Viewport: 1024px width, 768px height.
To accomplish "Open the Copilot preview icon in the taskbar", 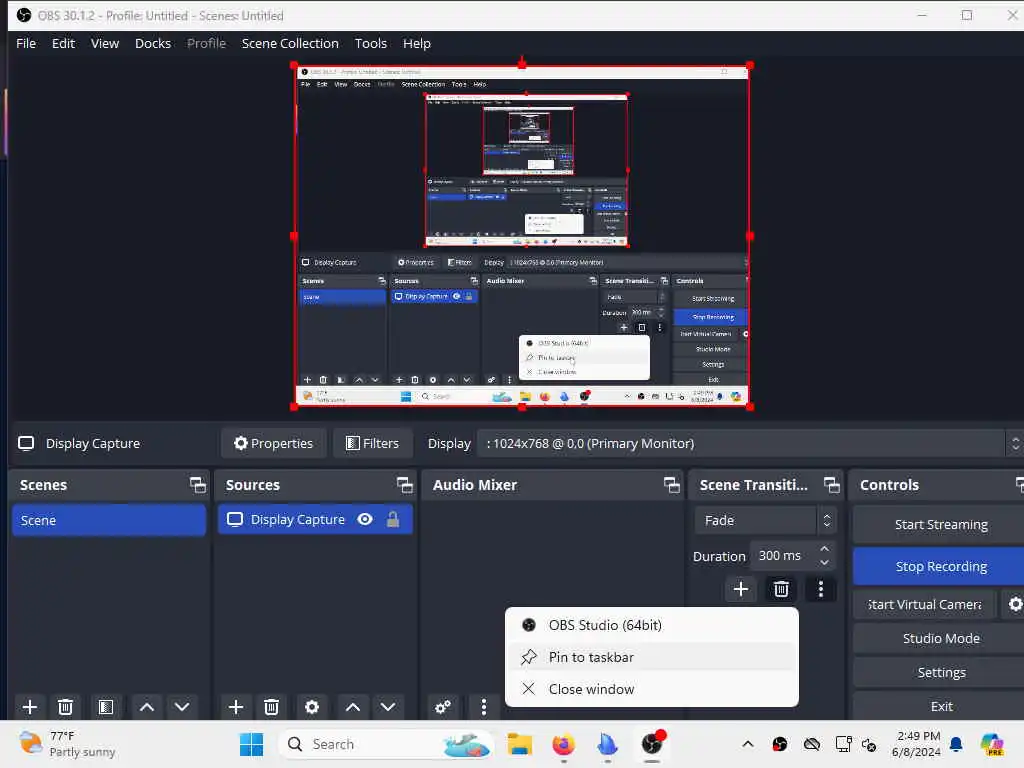I will coord(992,744).
